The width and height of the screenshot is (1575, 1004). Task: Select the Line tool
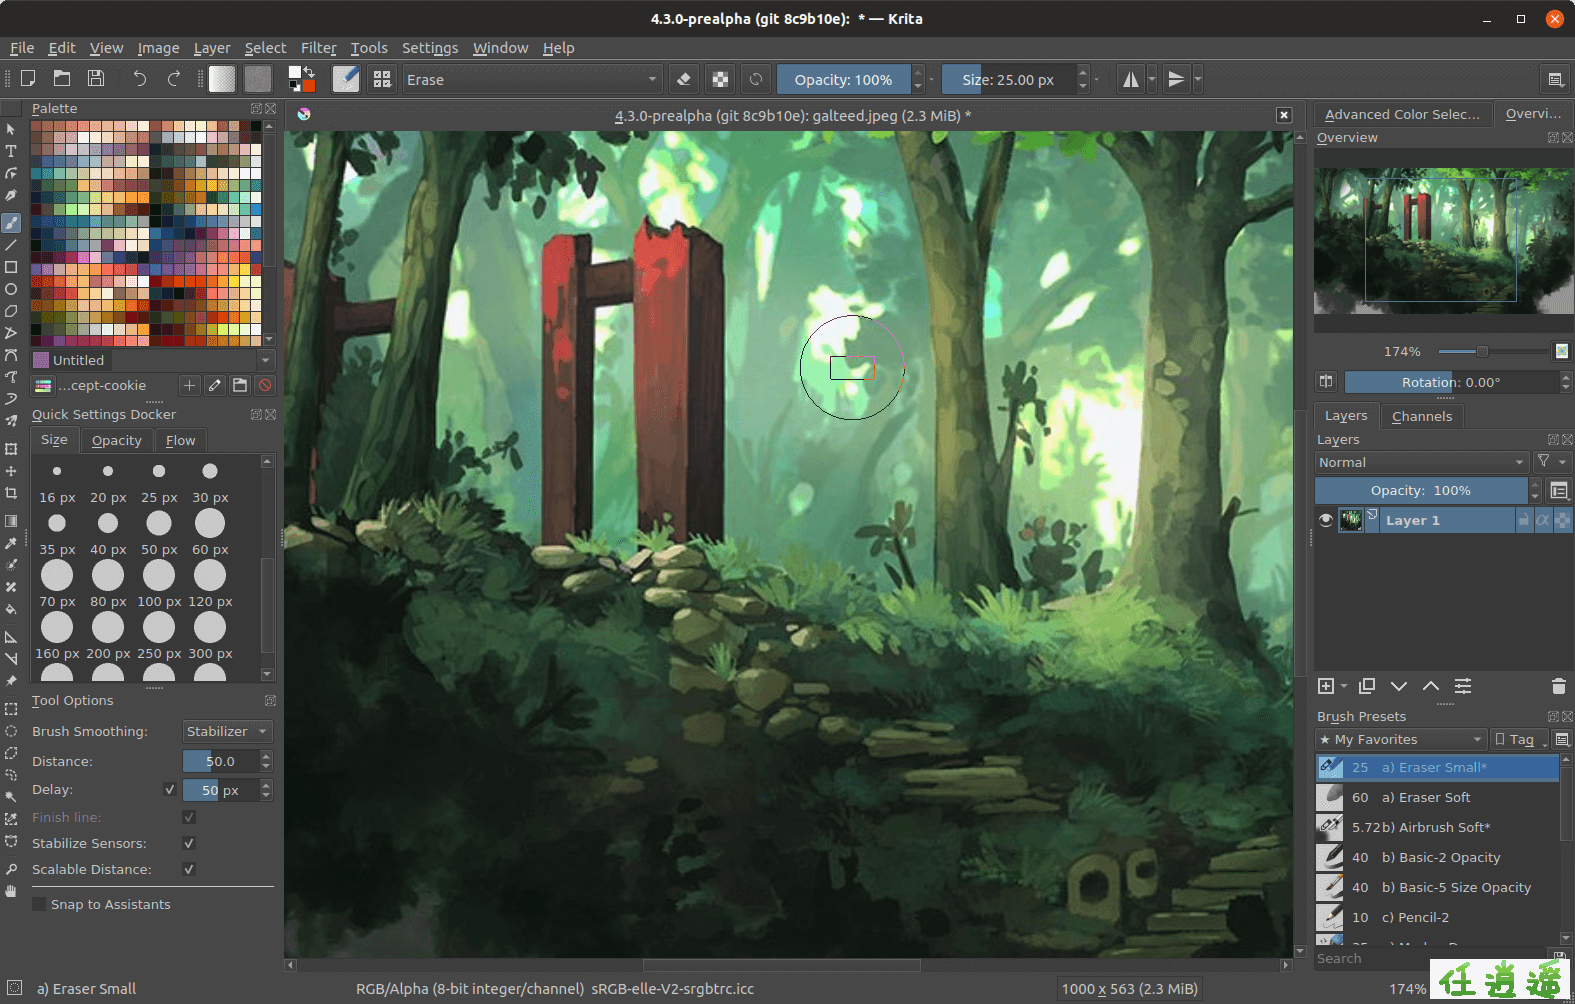[11, 245]
